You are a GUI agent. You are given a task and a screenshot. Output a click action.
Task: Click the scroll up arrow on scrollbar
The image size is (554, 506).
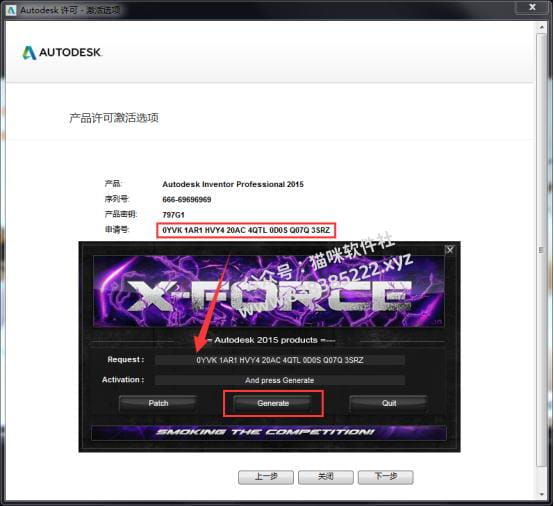point(541,27)
